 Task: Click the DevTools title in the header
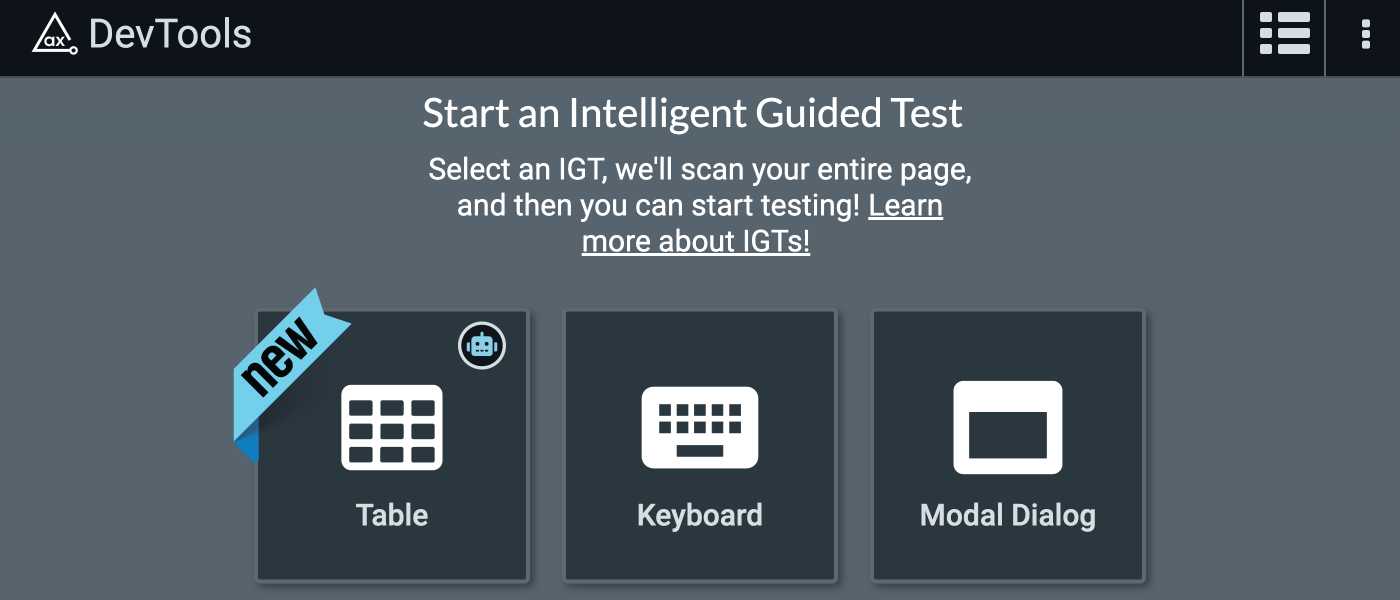(x=172, y=35)
